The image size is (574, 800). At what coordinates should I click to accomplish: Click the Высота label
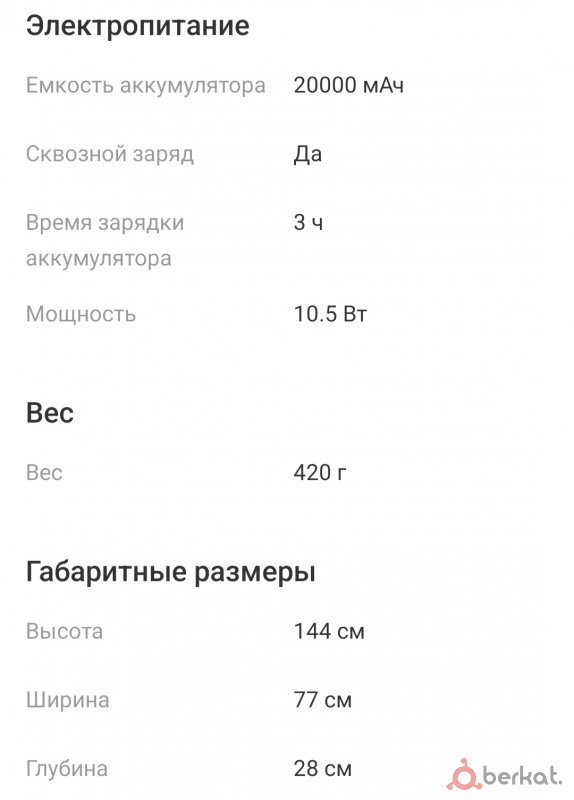(65, 632)
